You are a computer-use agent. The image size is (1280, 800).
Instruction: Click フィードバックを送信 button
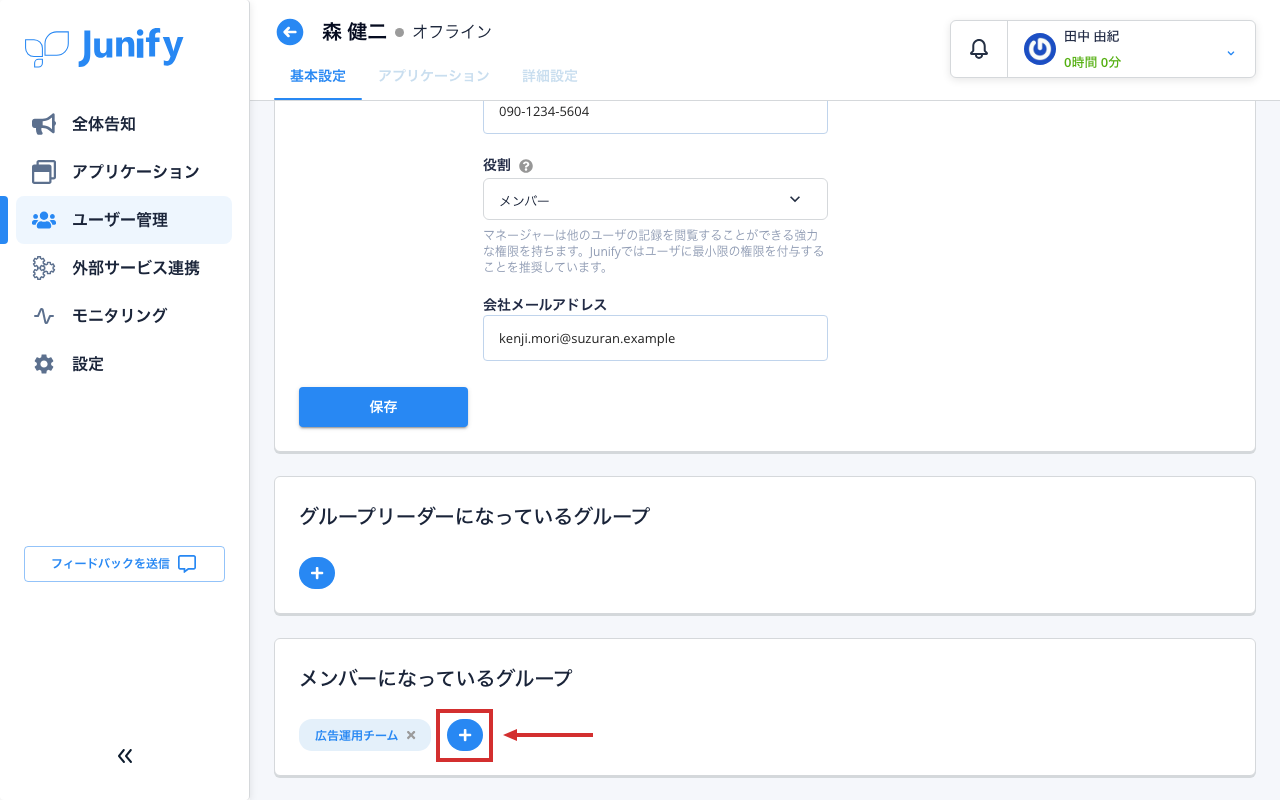(x=124, y=564)
